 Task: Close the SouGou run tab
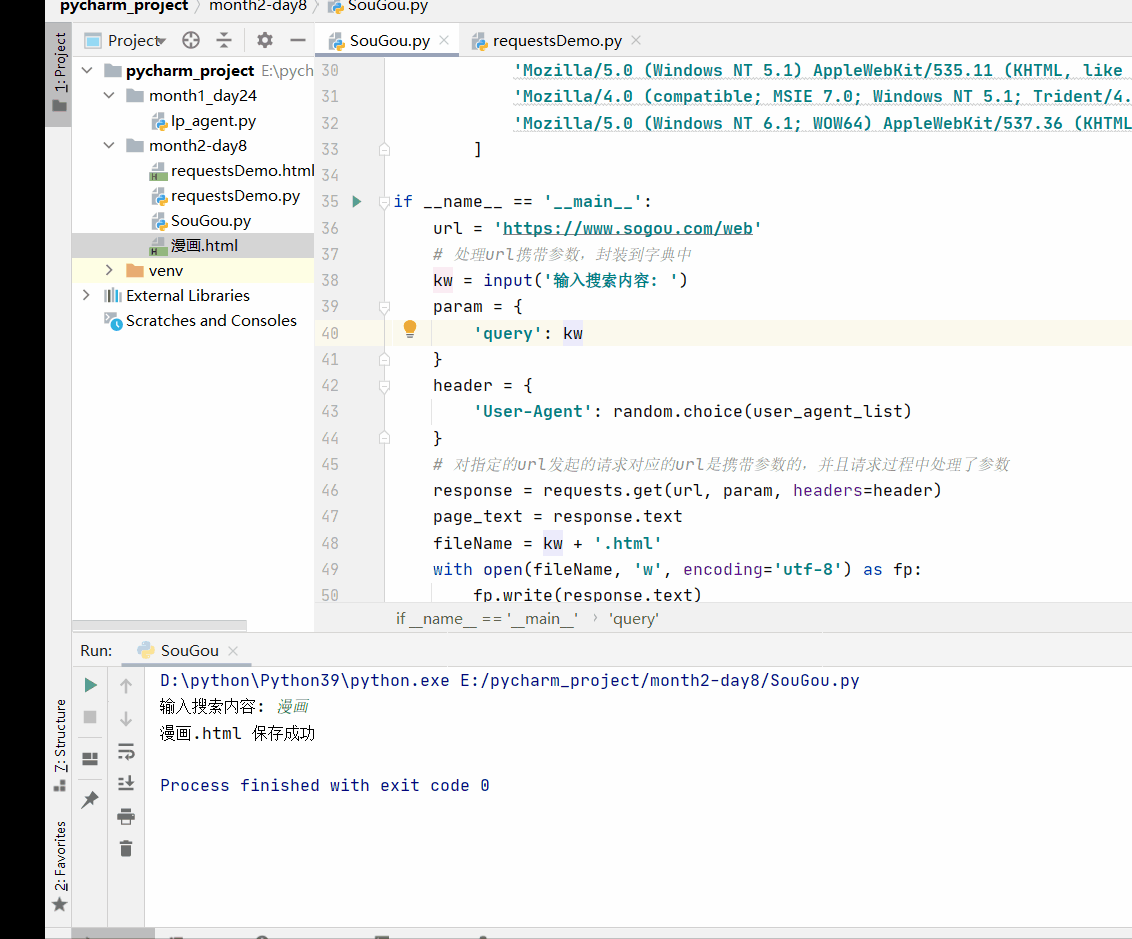[x=232, y=651]
